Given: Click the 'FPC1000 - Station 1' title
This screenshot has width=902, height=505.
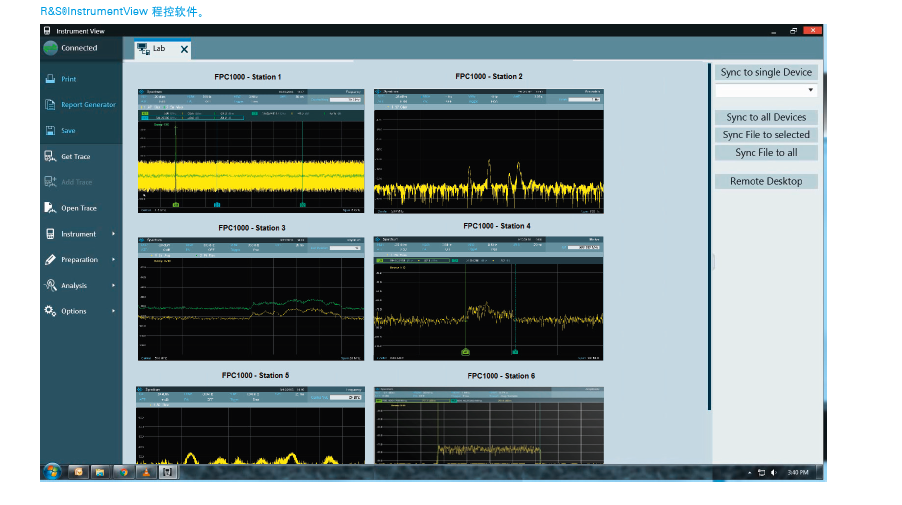Looking at the screenshot, I should point(248,77).
